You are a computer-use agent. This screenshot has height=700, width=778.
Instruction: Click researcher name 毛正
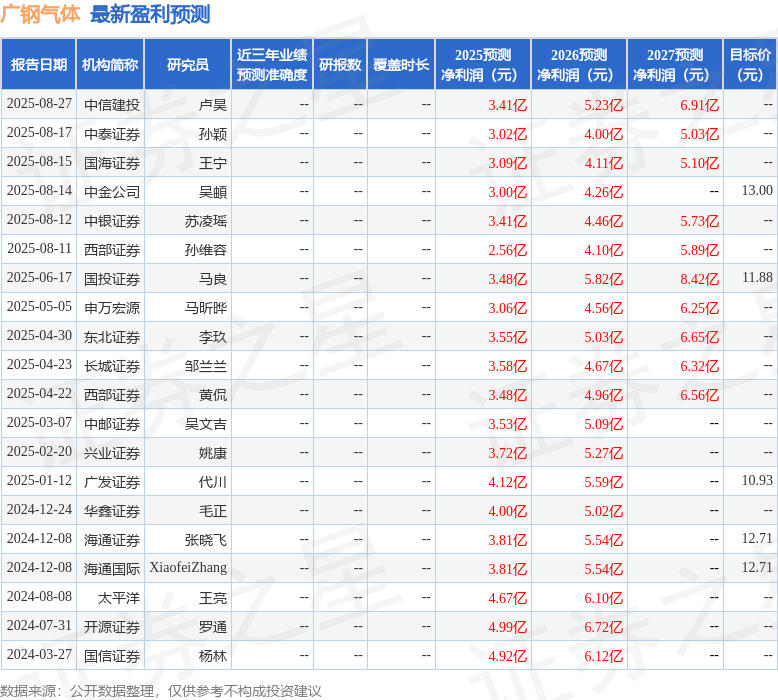(213, 511)
